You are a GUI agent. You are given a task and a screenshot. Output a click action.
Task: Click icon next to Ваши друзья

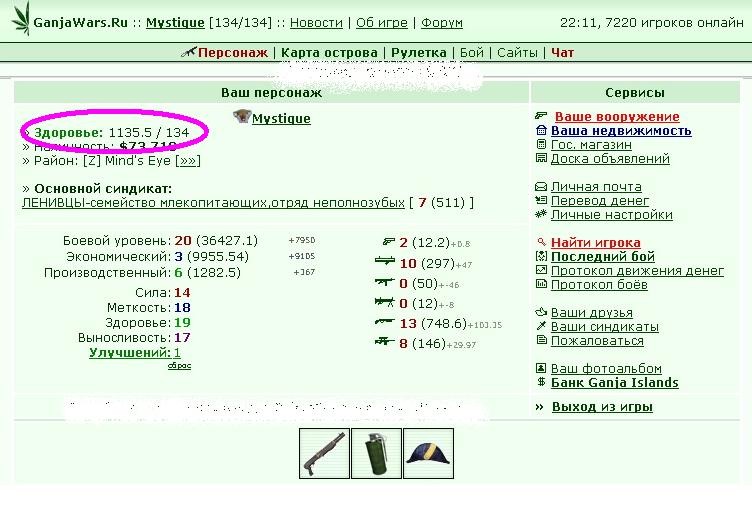pos(541,312)
